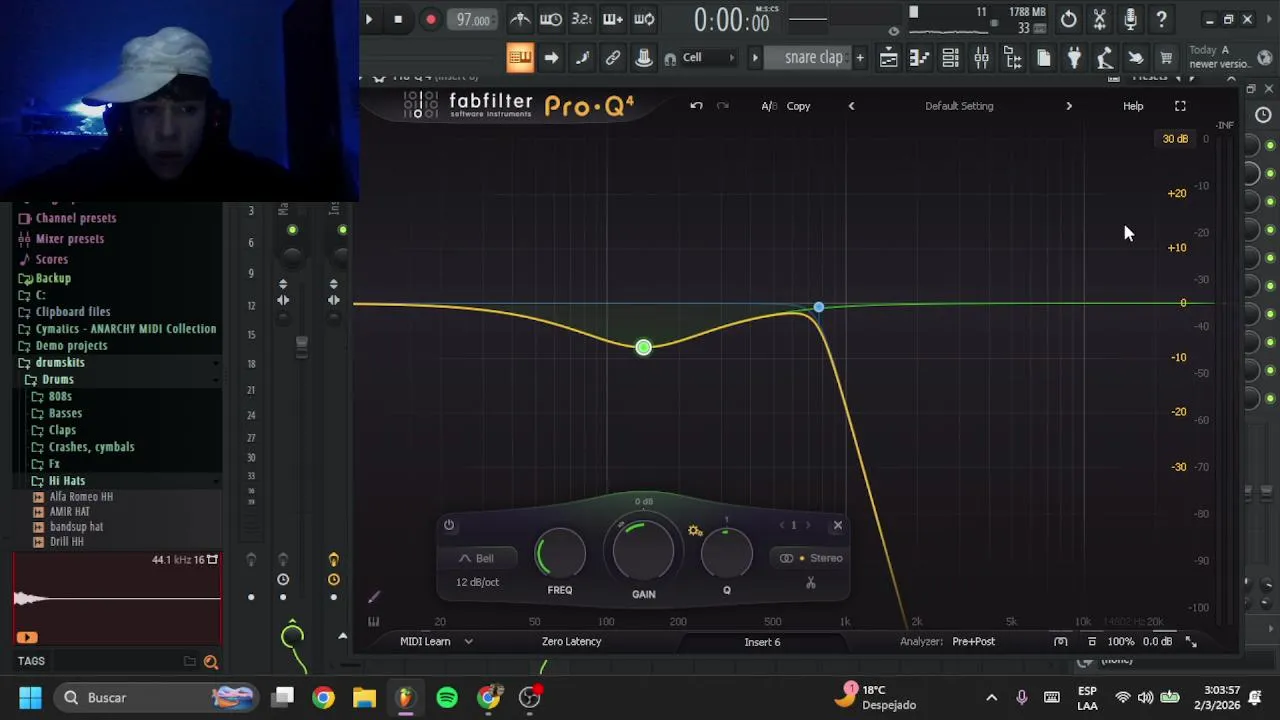Open the 30 dB display range dropdown
This screenshot has width=1280, height=720.
pyautogui.click(x=1175, y=139)
